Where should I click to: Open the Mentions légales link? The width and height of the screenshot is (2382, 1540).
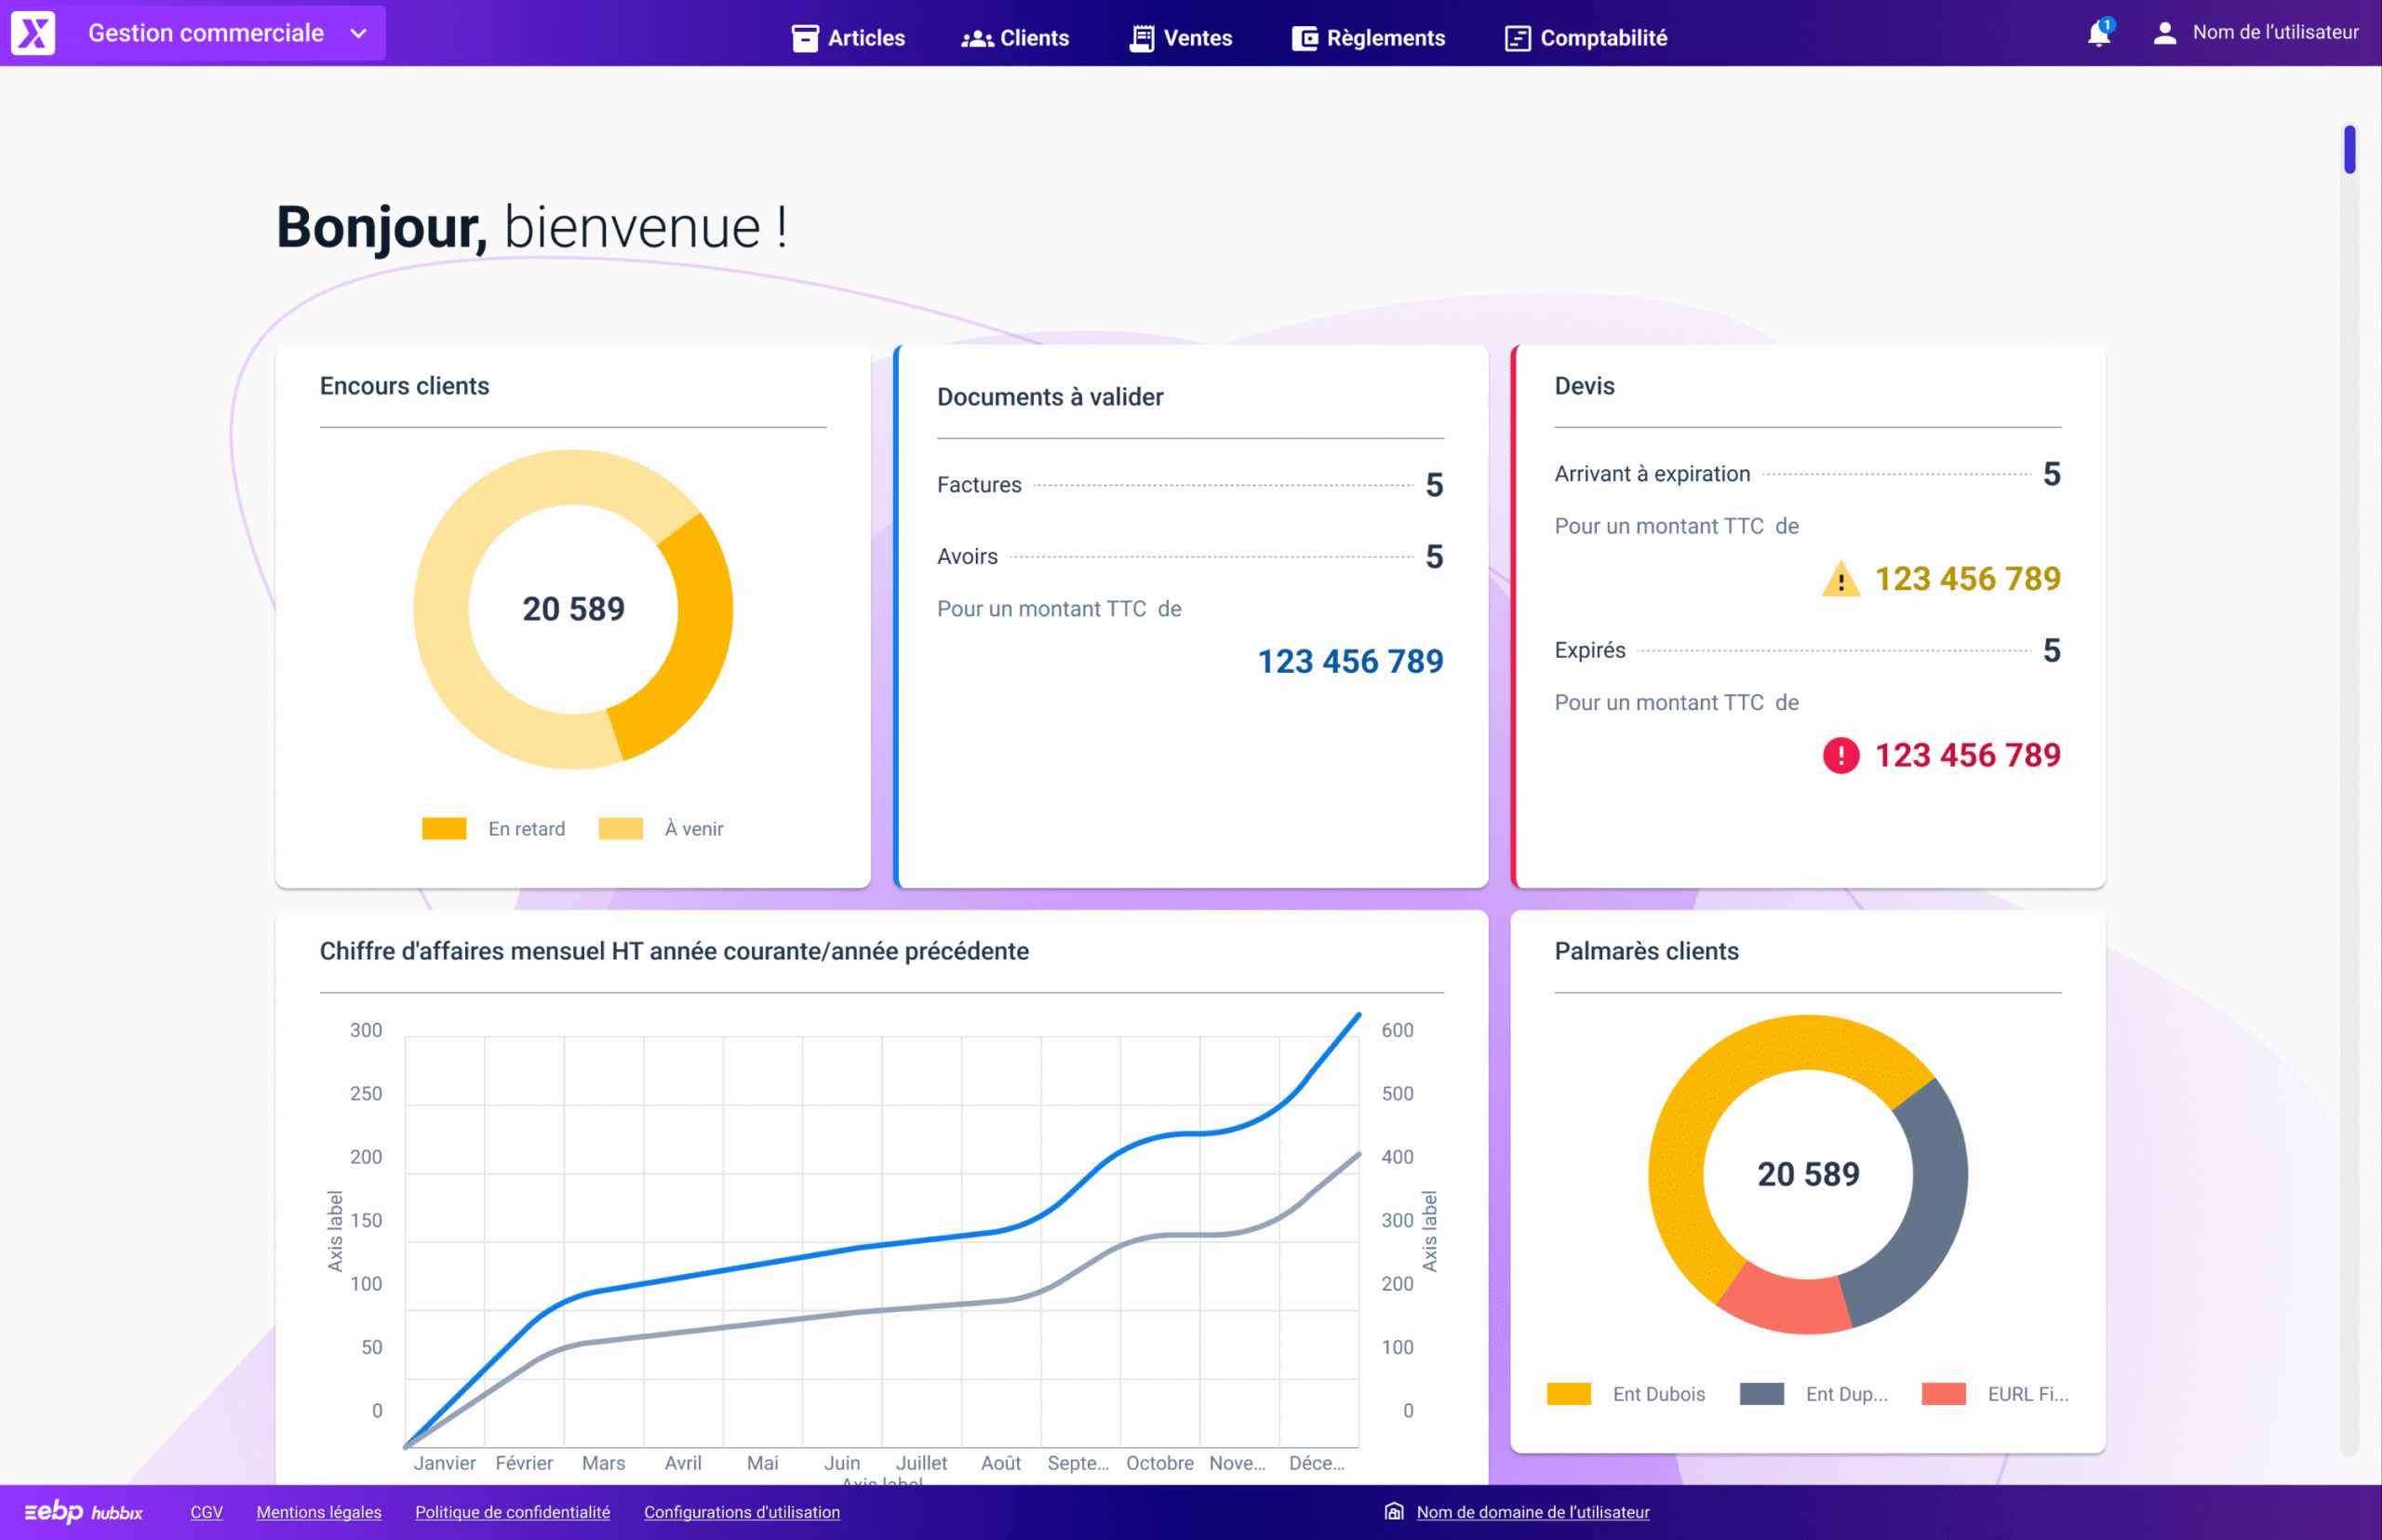[318, 1512]
